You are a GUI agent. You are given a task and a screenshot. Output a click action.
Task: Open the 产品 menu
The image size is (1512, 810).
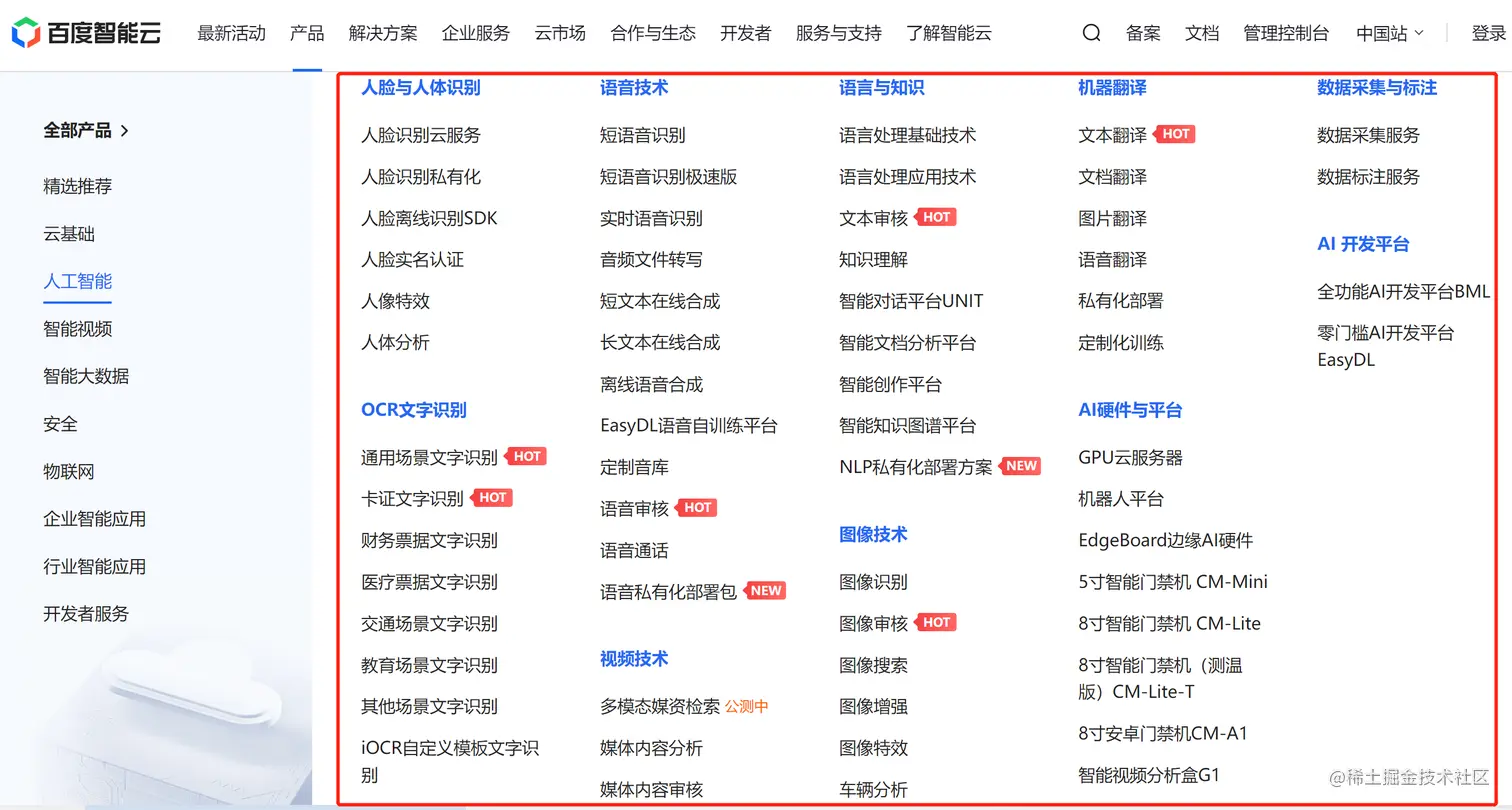307,33
